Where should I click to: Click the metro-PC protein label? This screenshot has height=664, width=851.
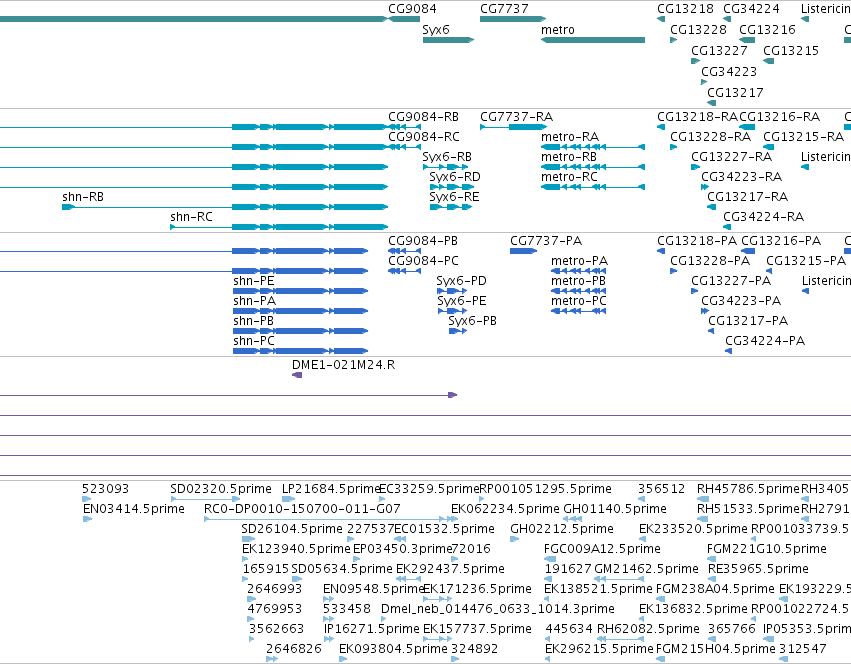pyautogui.click(x=578, y=301)
